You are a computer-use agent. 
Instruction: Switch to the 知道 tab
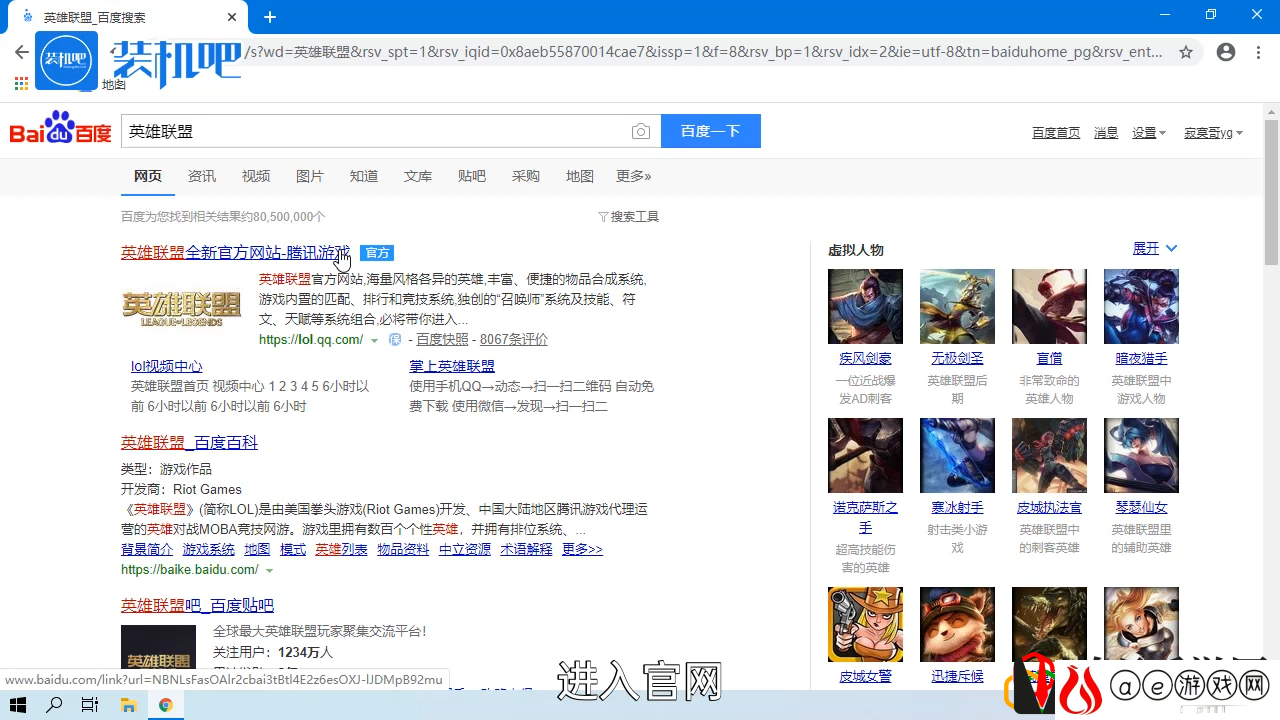pos(364,176)
